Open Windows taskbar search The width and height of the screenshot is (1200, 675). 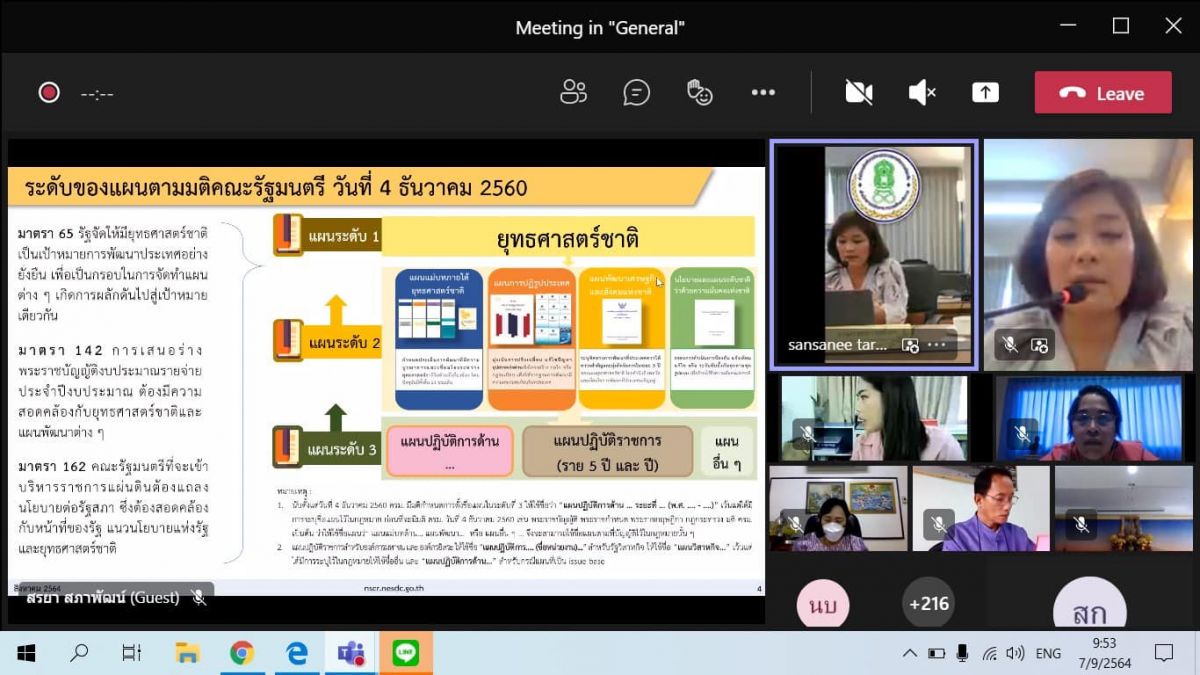(79, 653)
